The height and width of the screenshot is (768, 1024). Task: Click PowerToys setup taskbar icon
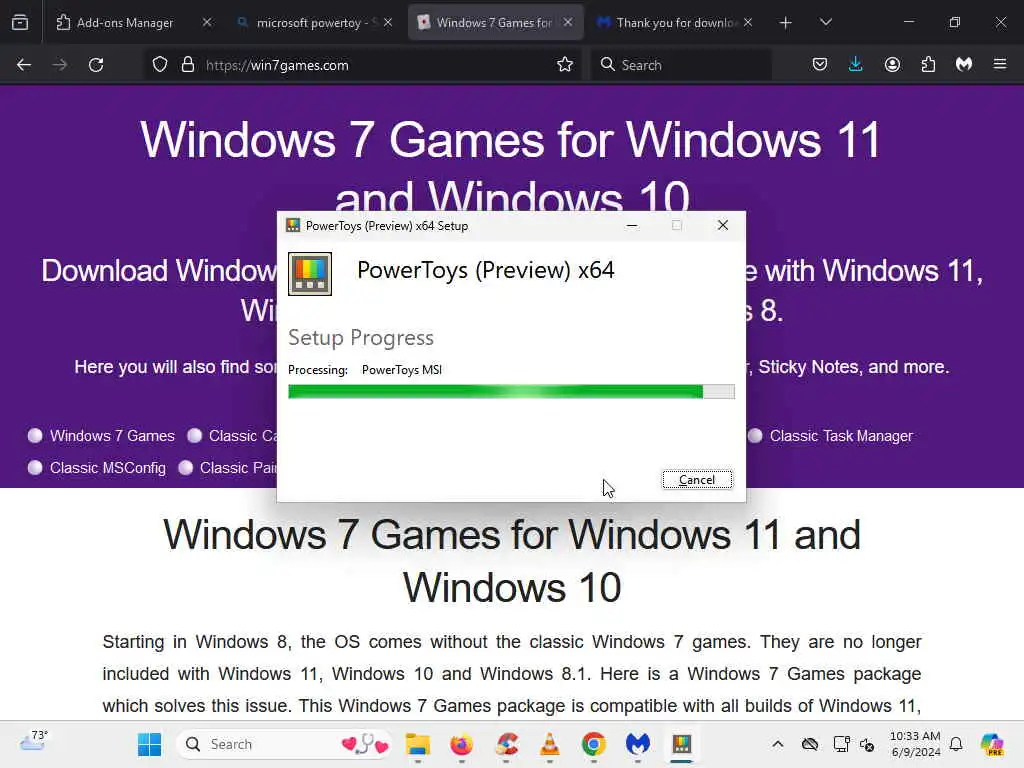681,744
